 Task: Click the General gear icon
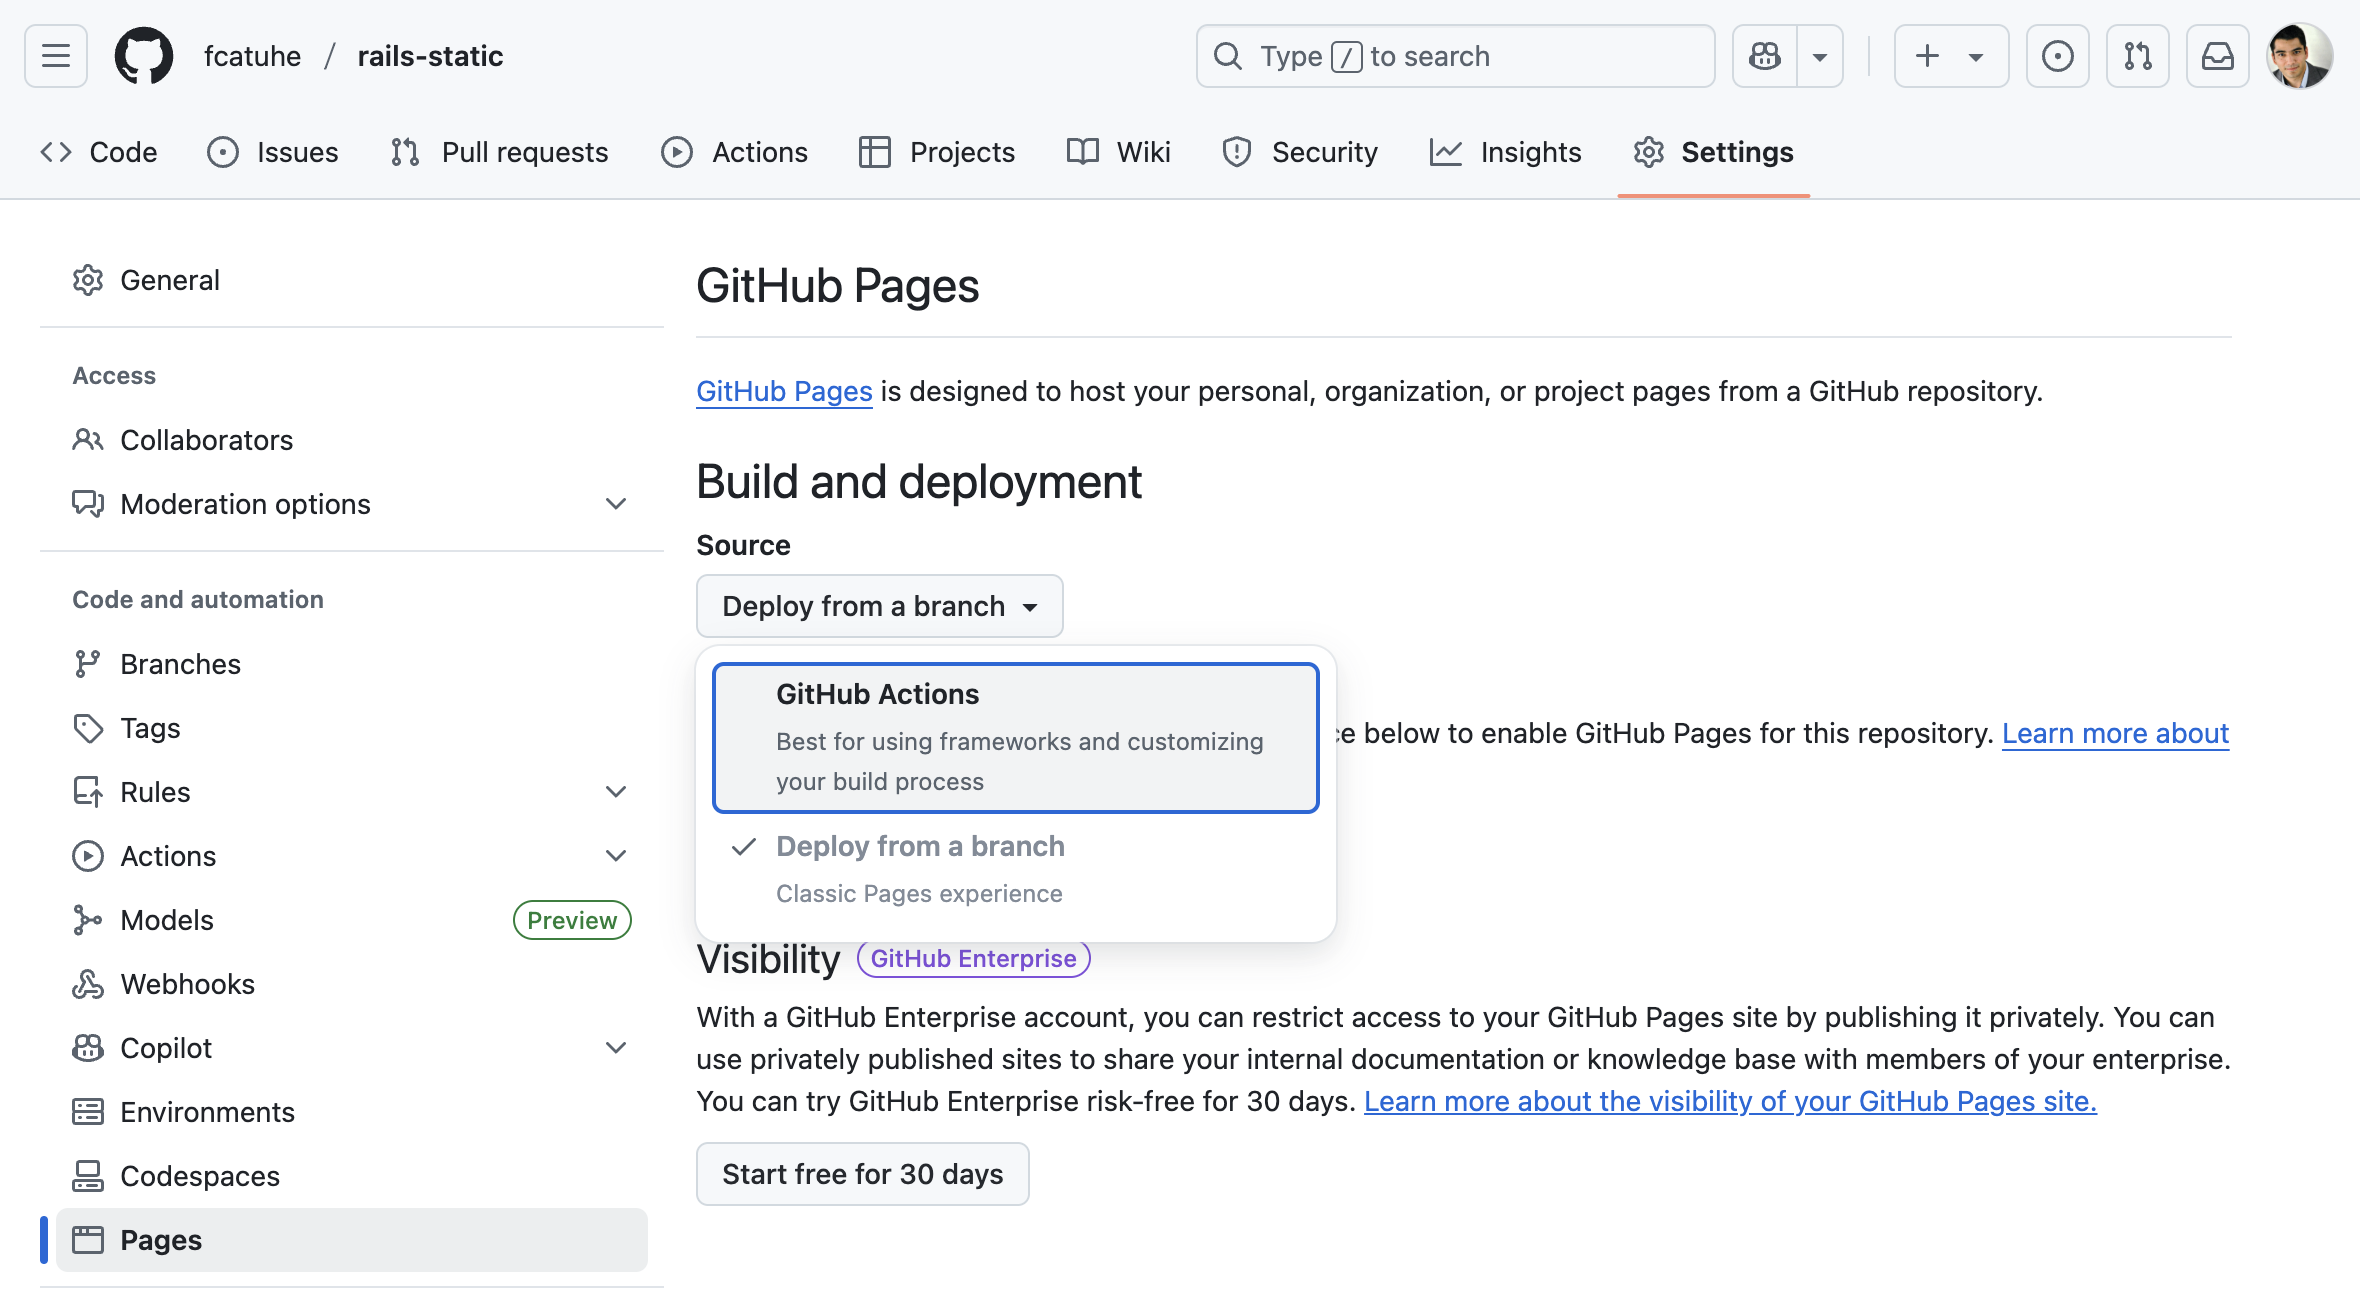(x=88, y=280)
